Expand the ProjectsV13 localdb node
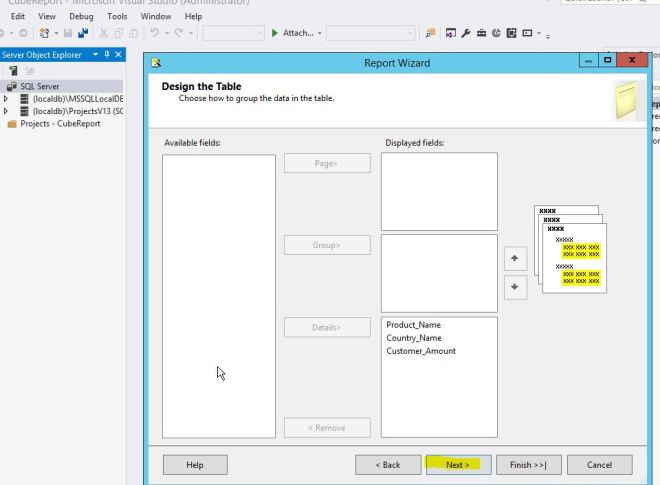This screenshot has width=660, height=485. 6,111
